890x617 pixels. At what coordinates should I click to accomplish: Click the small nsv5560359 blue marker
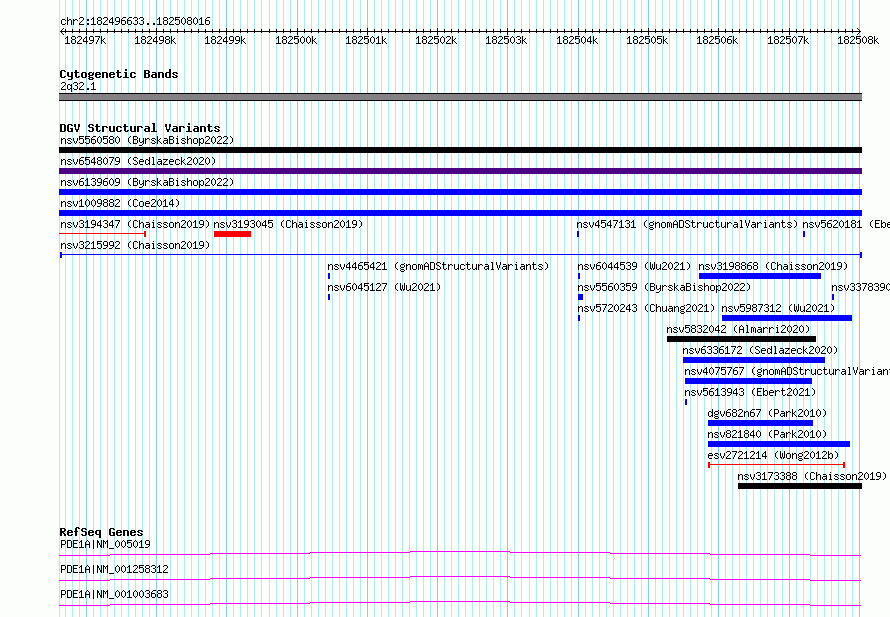581,297
